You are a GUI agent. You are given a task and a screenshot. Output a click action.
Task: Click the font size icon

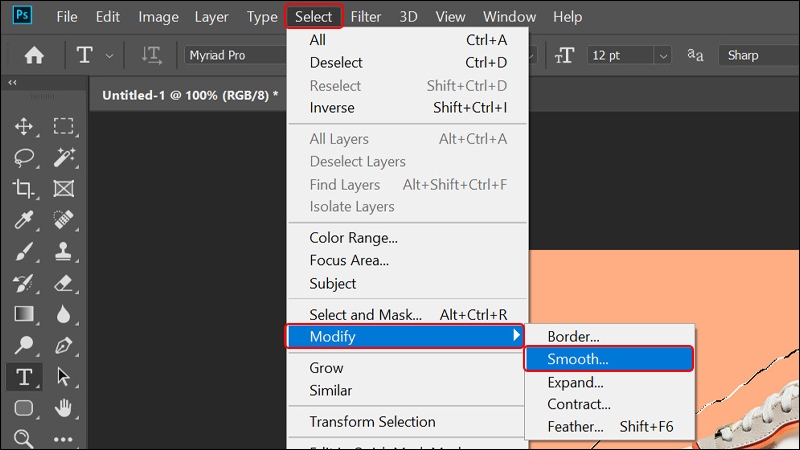564,55
